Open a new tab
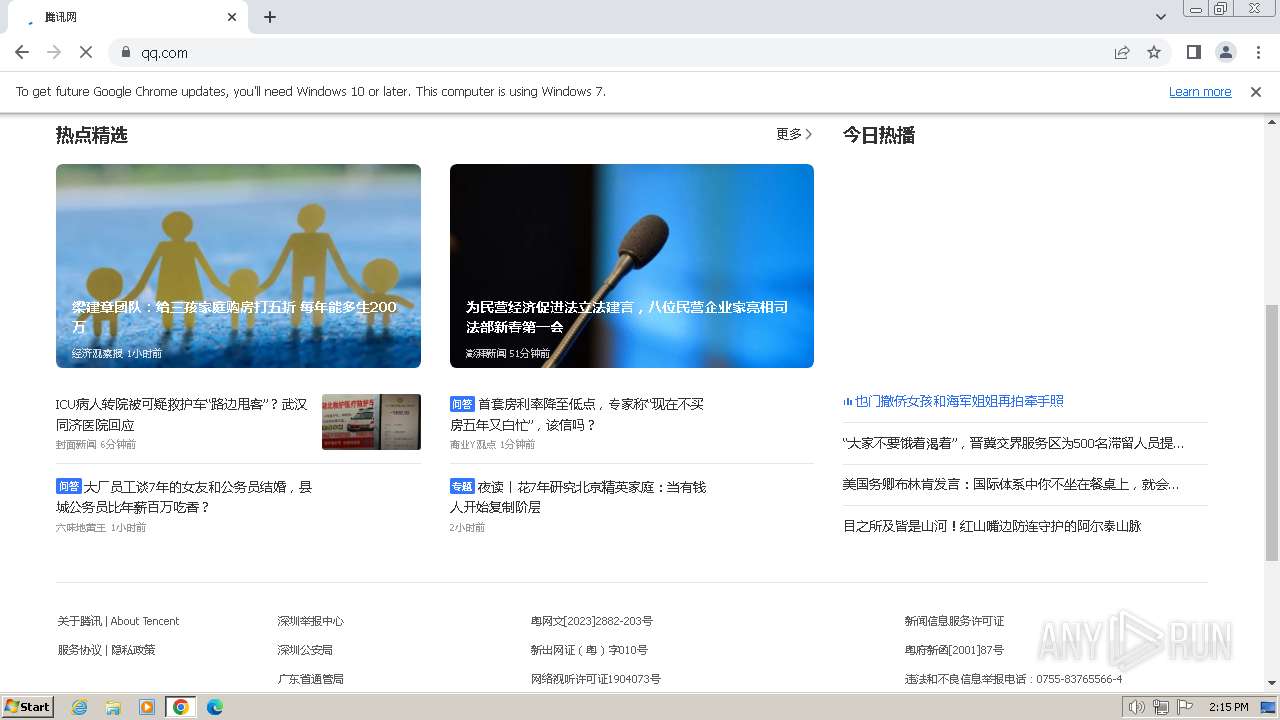The image size is (1280, 720). click(270, 17)
